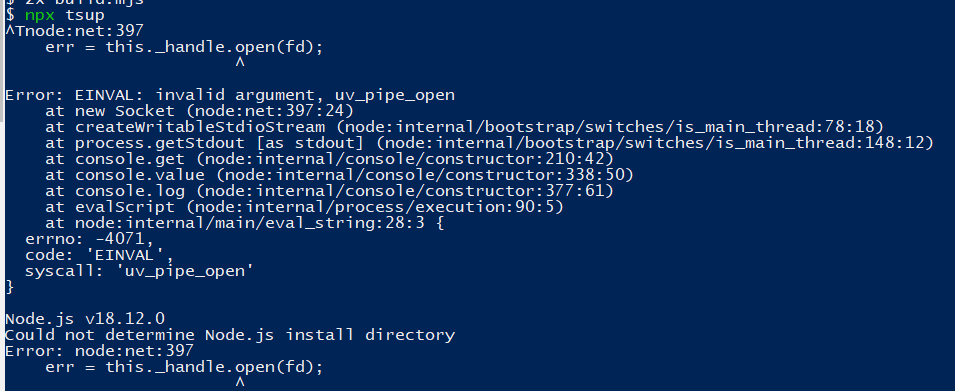Click the process.getStdout [as stdout] stack line
The width and height of the screenshot is (955, 391).
tap(489, 143)
